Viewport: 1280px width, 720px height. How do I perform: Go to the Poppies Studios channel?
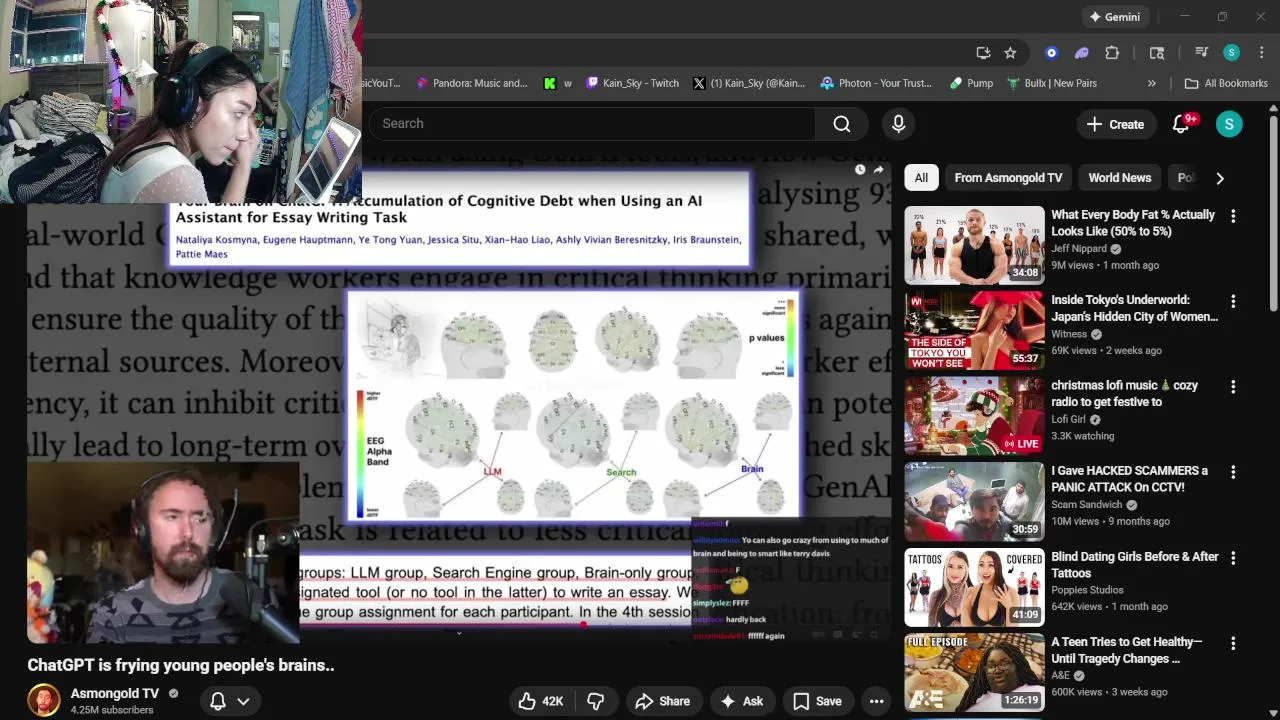pyautogui.click(x=1087, y=590)
